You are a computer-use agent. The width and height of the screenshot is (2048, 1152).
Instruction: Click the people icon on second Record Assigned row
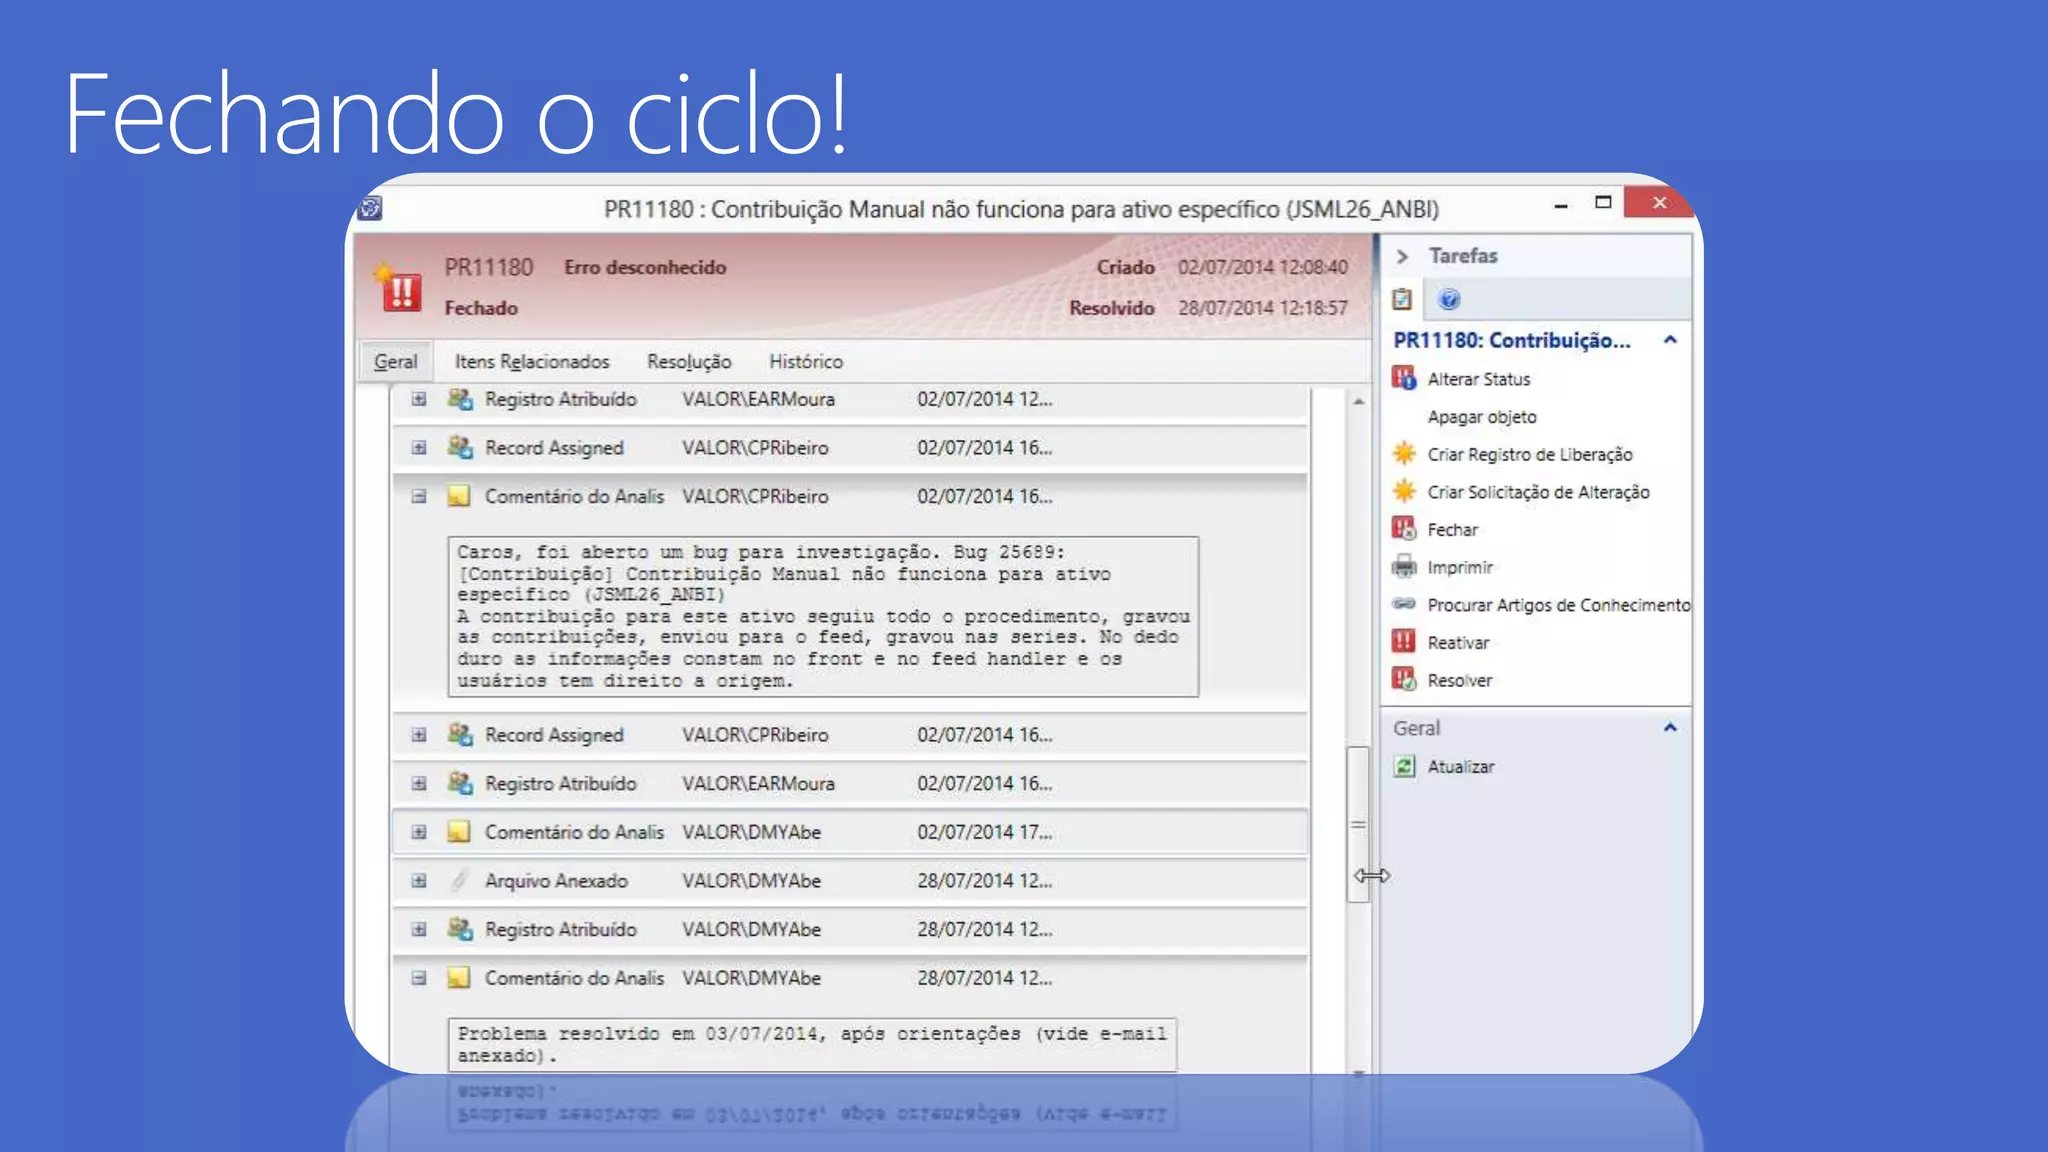click(460, 735)
